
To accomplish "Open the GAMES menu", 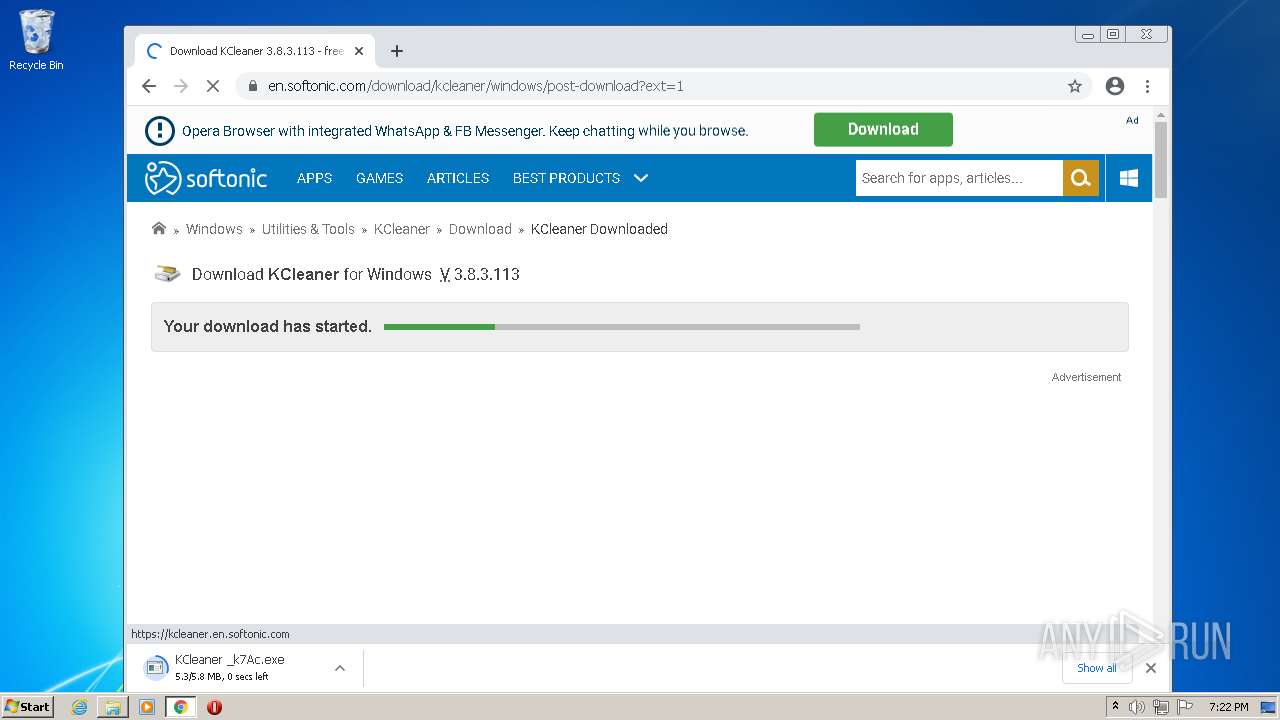I will (x=379, y=178).
